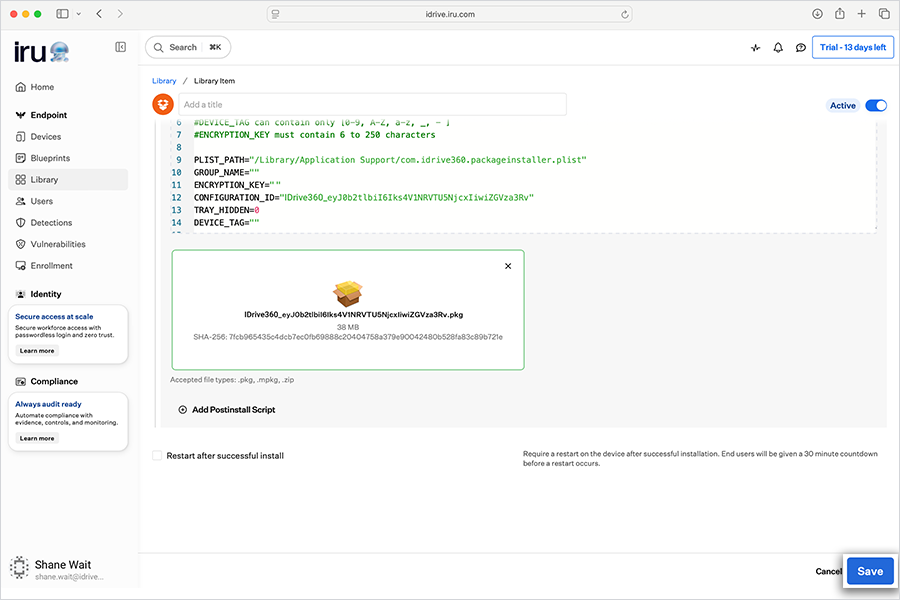This screenshot has height=600, width=900.
Task: Show Safari tab overview
Action: [884, 14]
